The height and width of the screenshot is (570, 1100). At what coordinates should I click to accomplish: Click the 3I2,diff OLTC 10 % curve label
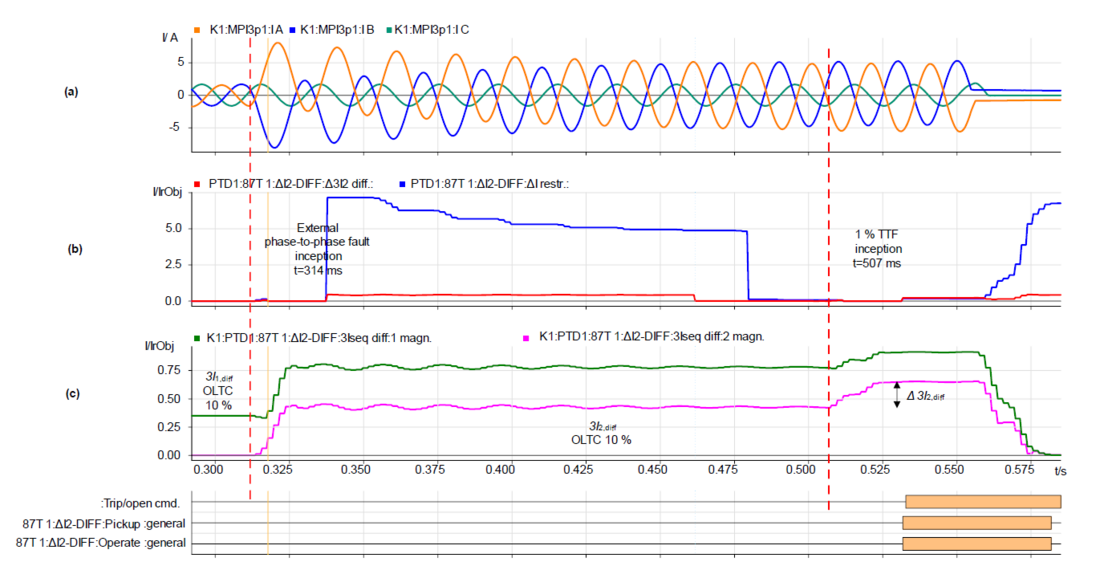click(x=600, y=433)
